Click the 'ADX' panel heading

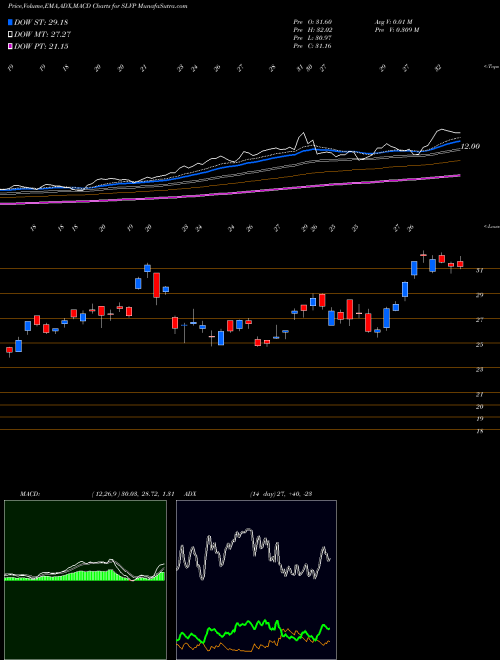[x=190, y=494]
